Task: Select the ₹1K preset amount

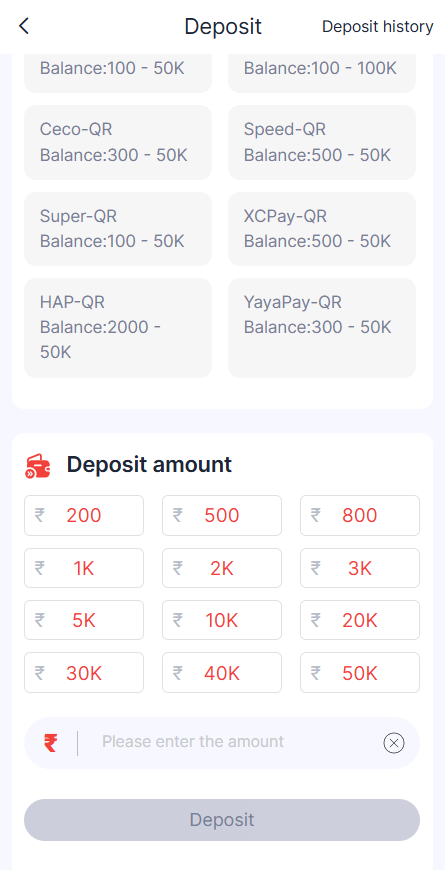Action: [x=84, y=568]
